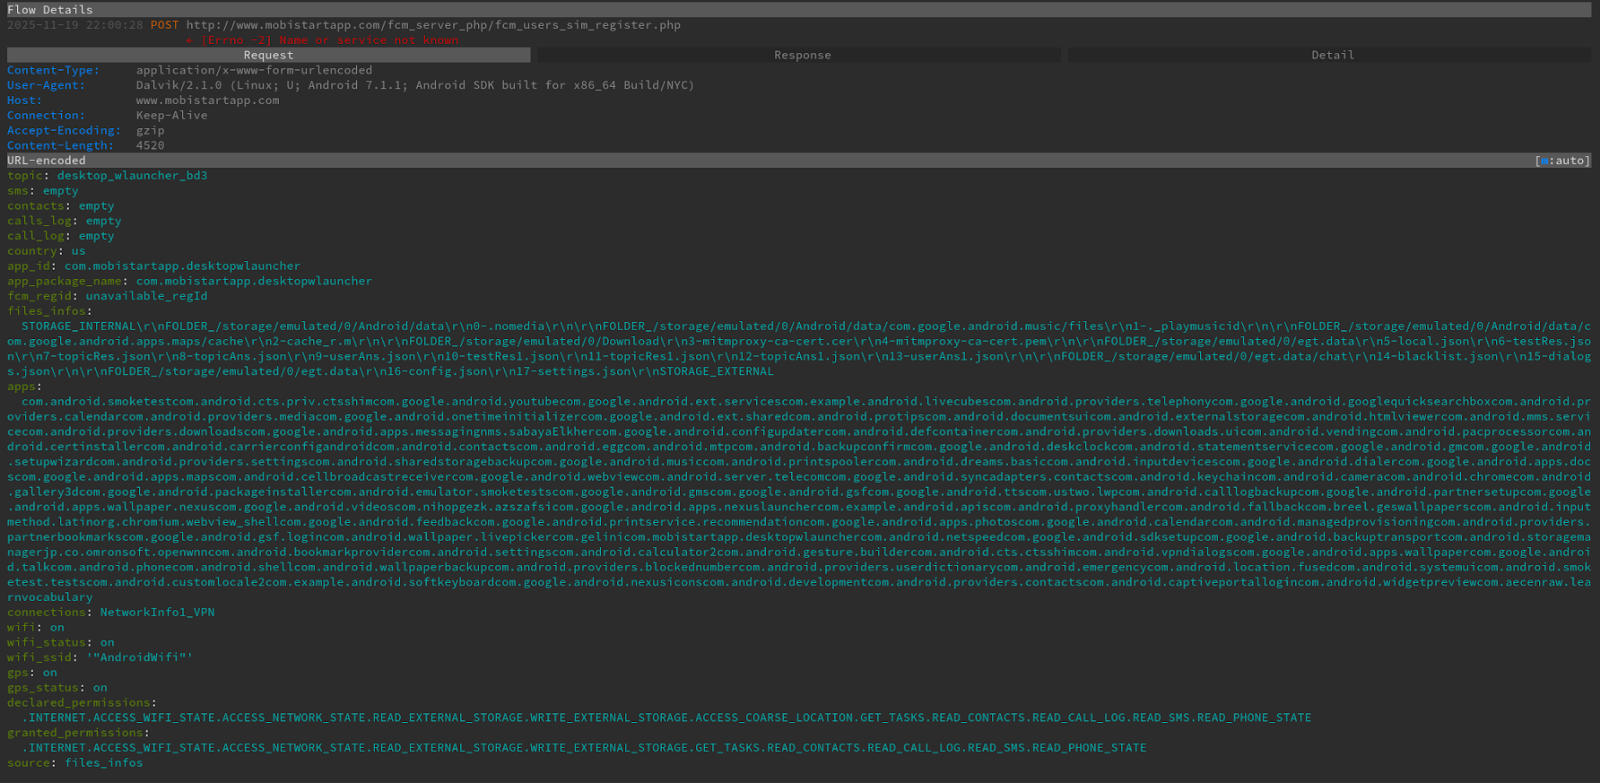This screenshot has width=1600, height=783.
Task: Click the wifi_ssid AndroidWifi value
Action: click(139, 657)
